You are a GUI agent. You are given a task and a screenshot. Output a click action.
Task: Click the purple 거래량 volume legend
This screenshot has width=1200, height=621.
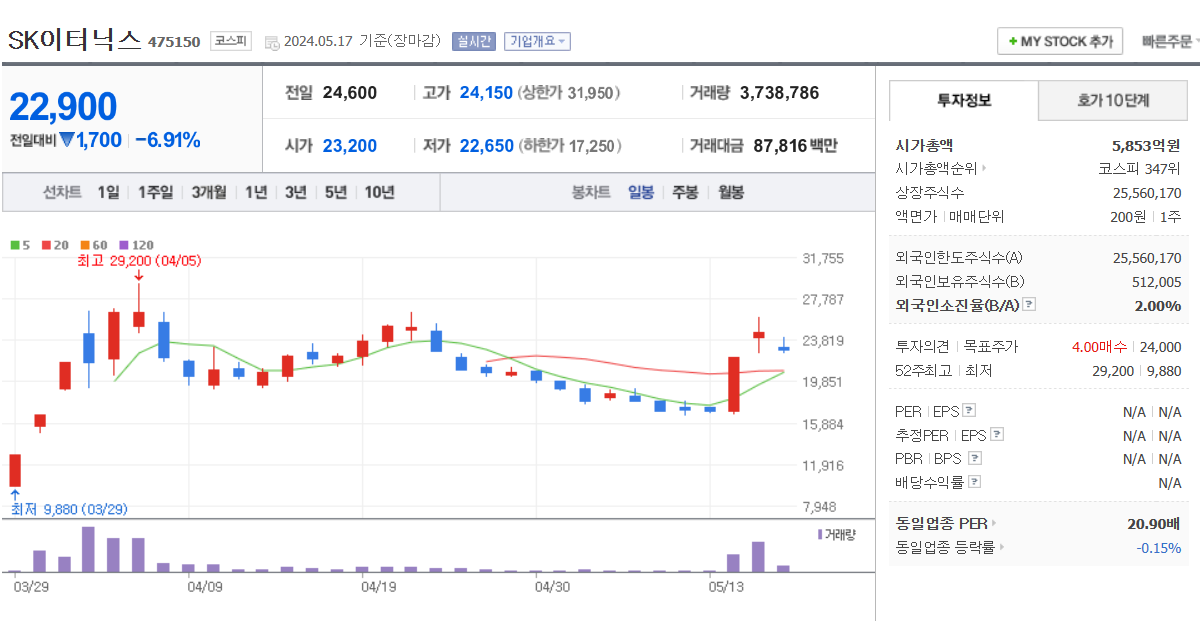click(836, 535)
